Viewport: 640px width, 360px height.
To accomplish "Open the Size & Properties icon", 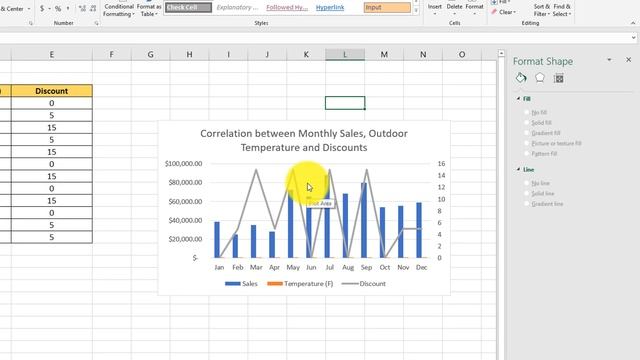I will click(559, 78).
